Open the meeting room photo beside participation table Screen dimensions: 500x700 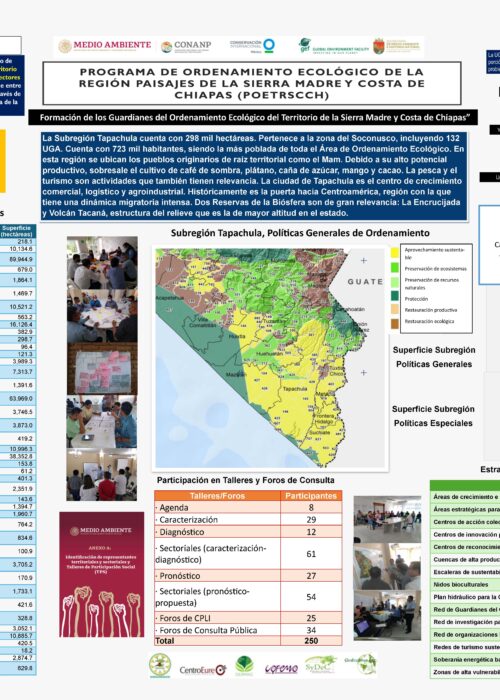[388, 519]
